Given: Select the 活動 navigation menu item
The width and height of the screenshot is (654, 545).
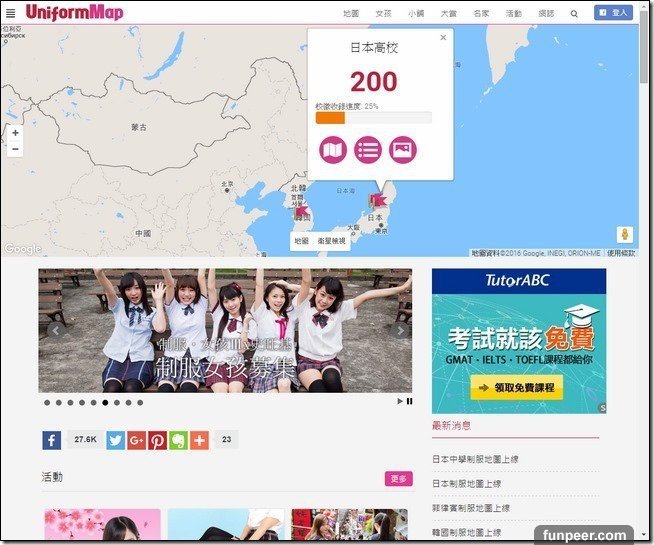Looking at the screenshot, I should [x=513, y=14].
